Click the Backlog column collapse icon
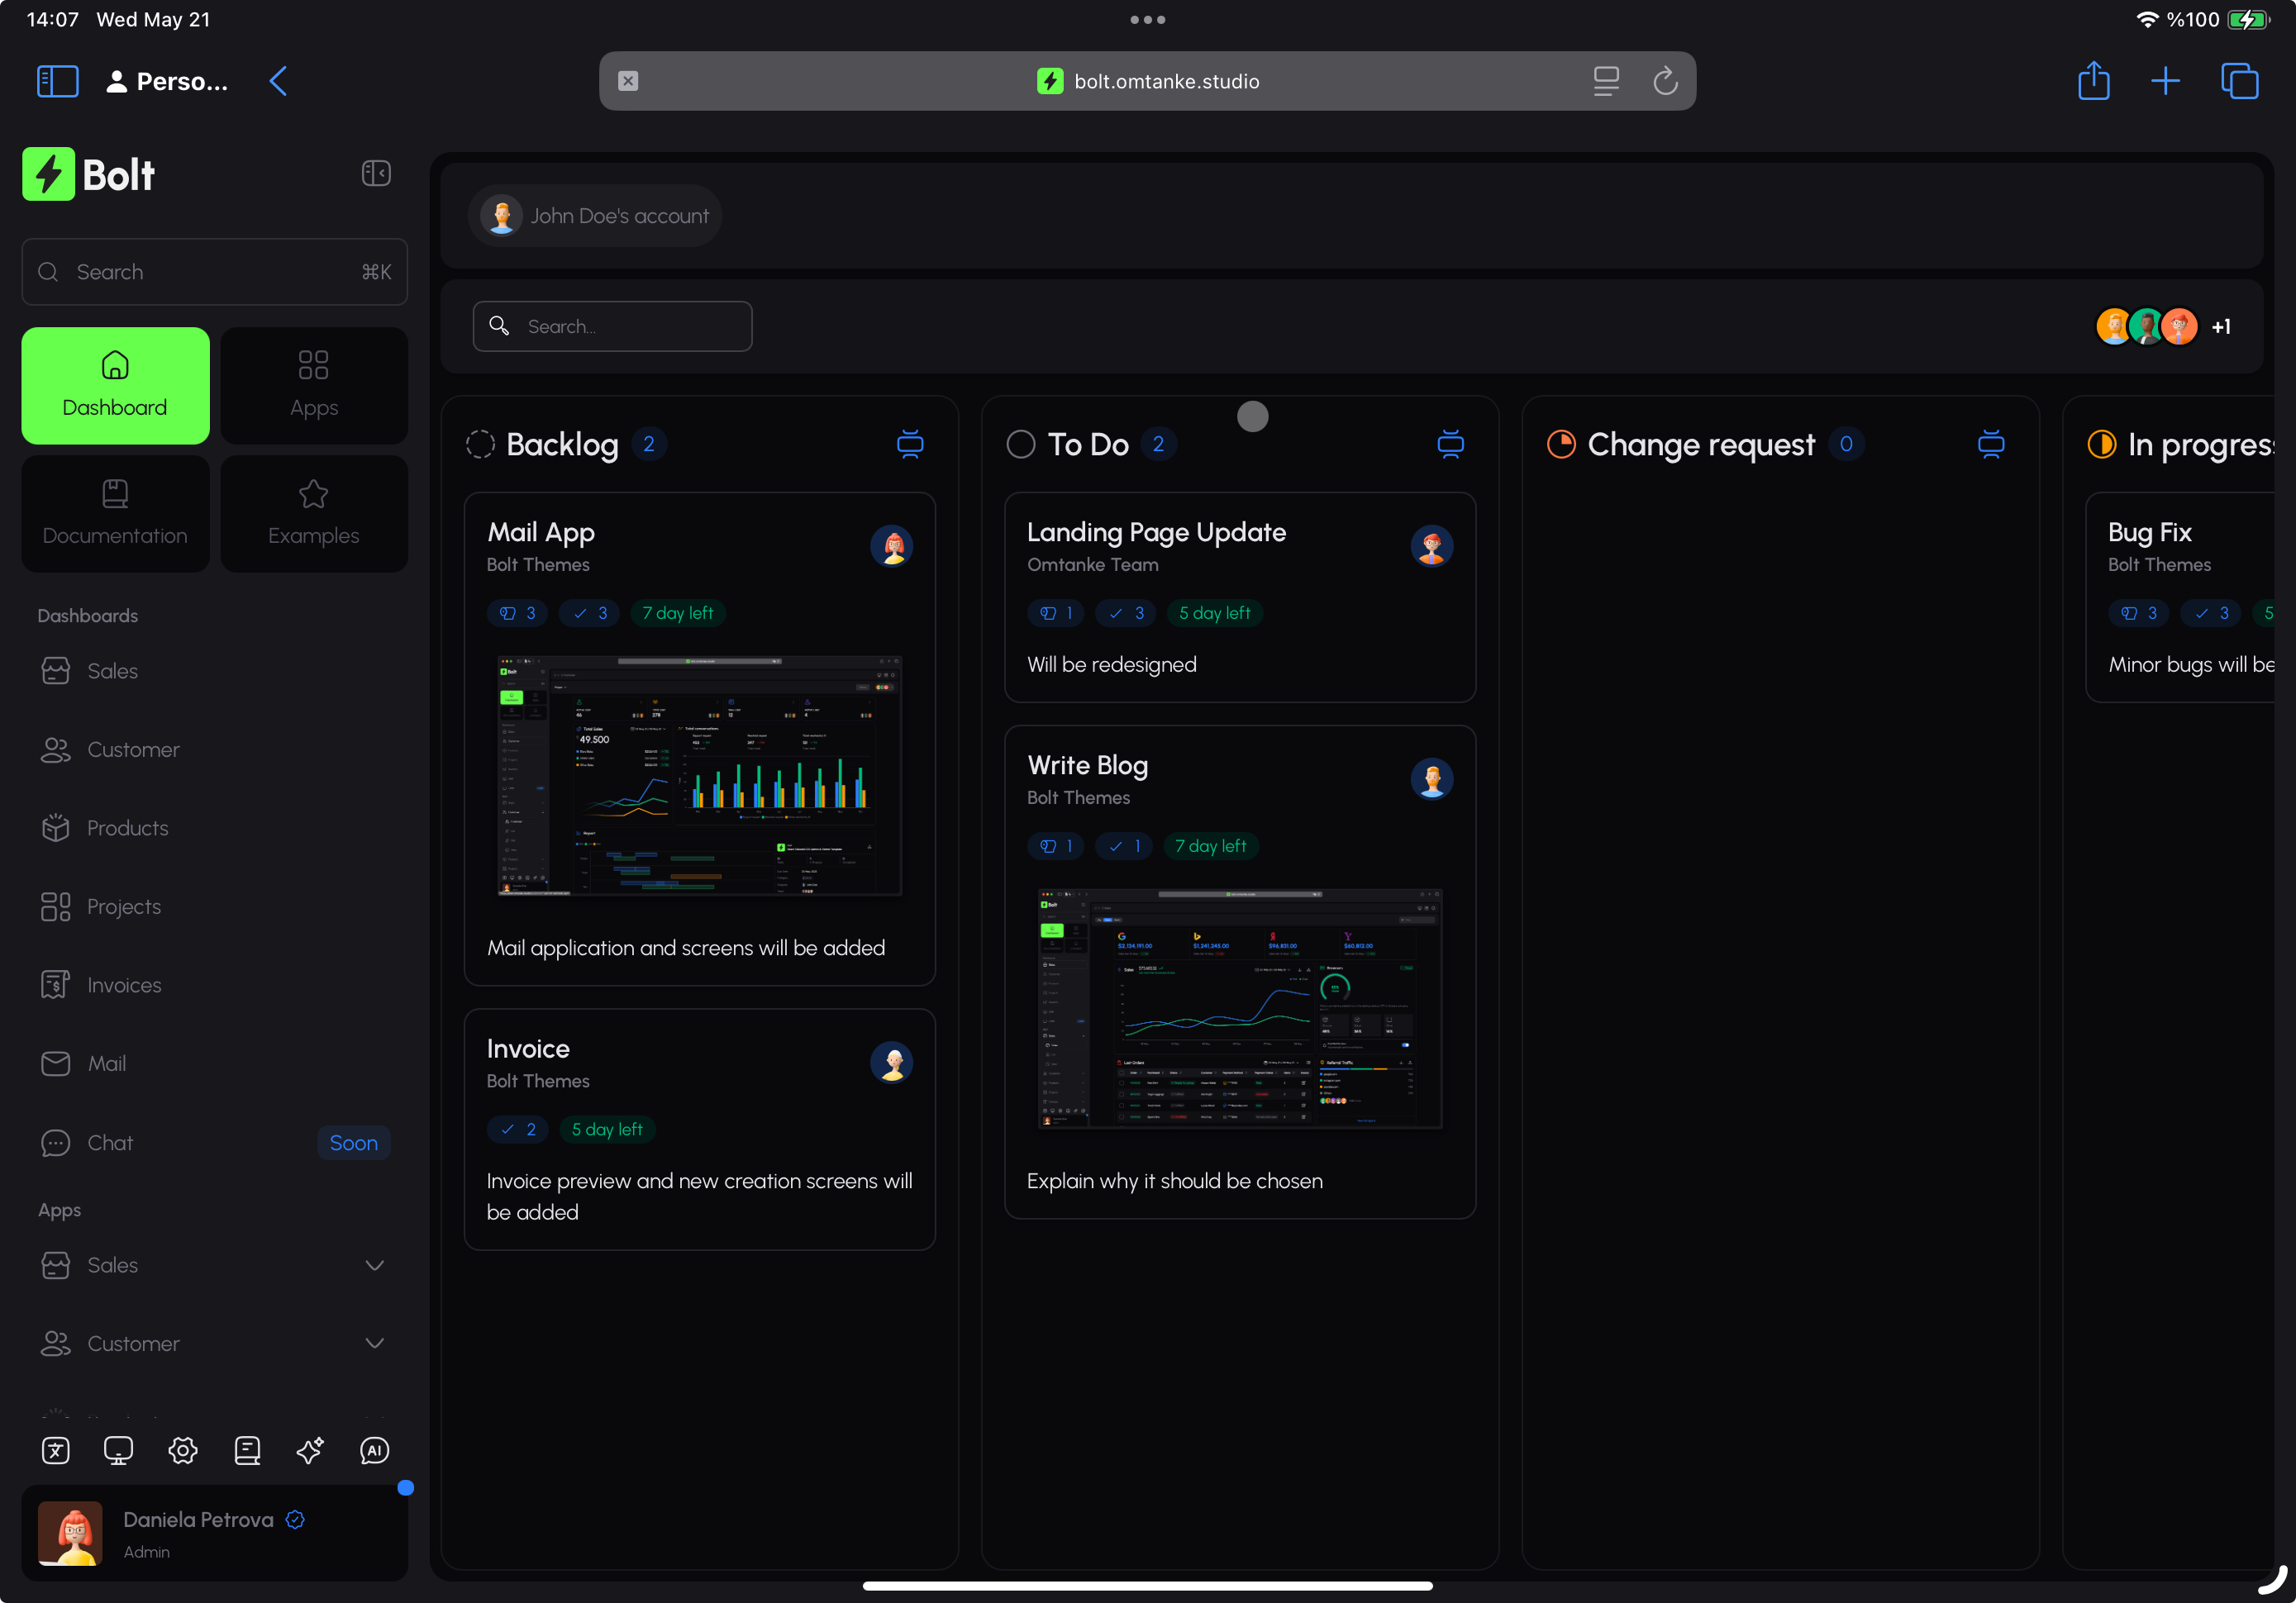This screenshot has height=1603, width=2296. (x=909, y=444)
